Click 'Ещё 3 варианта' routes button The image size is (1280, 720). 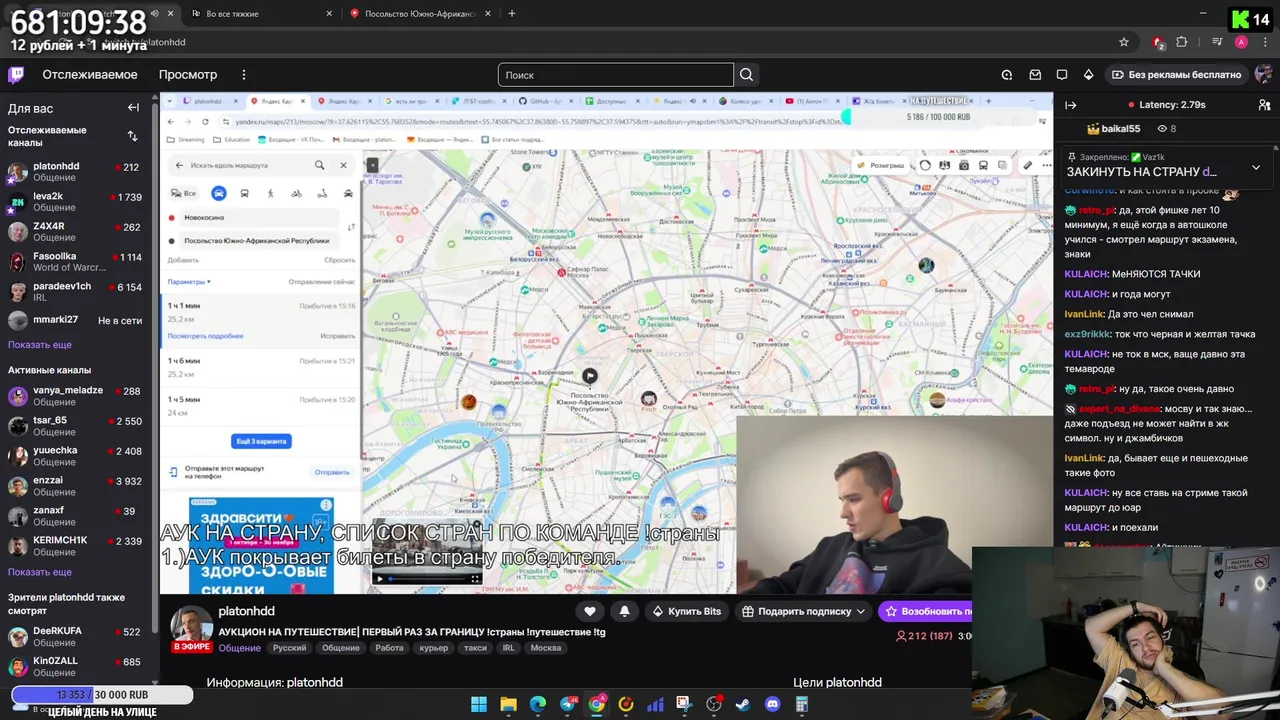(261, 441)
